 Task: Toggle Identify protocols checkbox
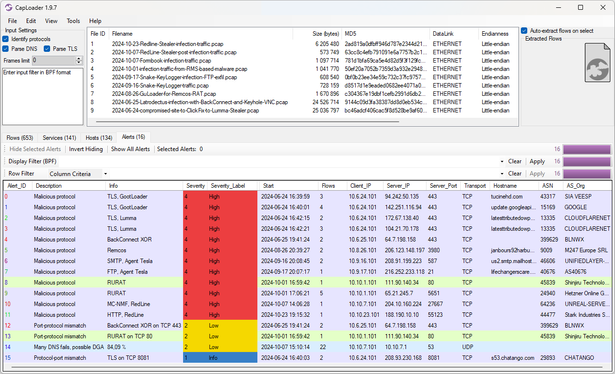pos(5,39)
